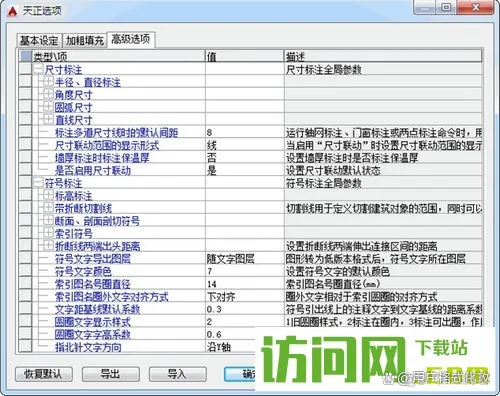Edit the 是 value for 启用尺寸联动
The image size is (500, 396).
(245, 171)
